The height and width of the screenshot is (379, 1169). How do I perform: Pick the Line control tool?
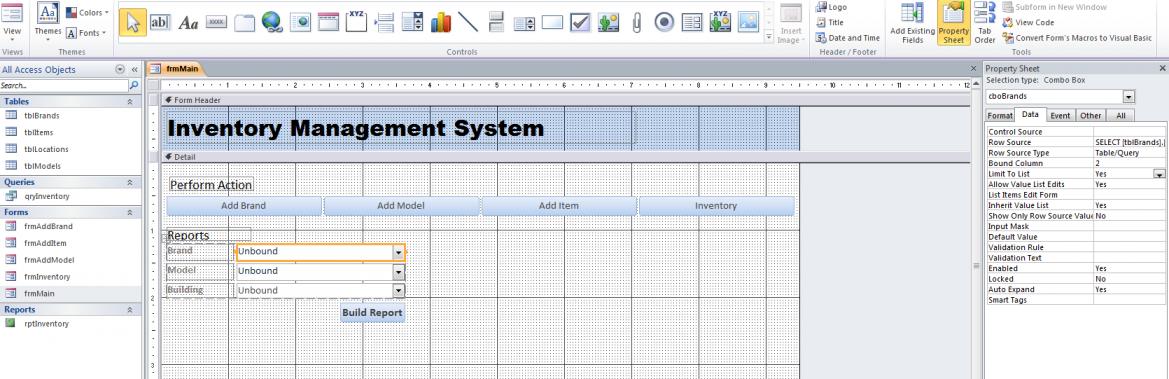tap(468, 22)
